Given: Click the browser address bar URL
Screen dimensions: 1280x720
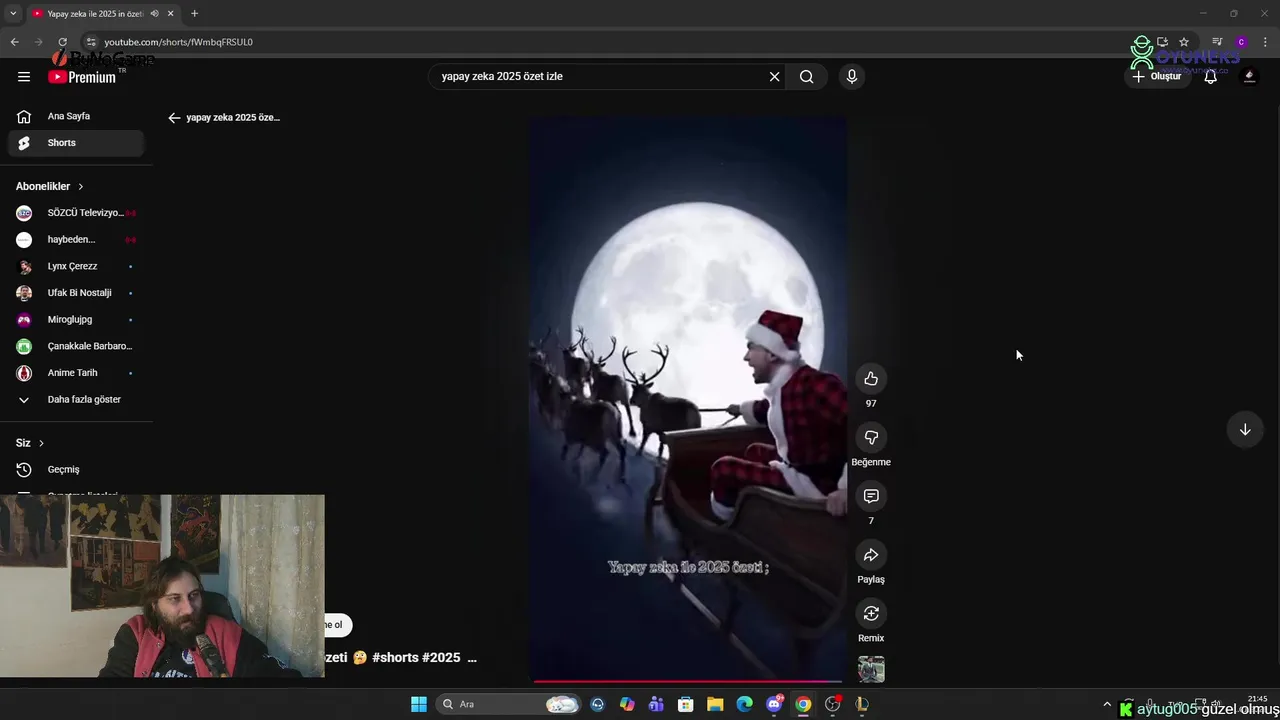Looking at the screenshot, I should tap(178, 42).
